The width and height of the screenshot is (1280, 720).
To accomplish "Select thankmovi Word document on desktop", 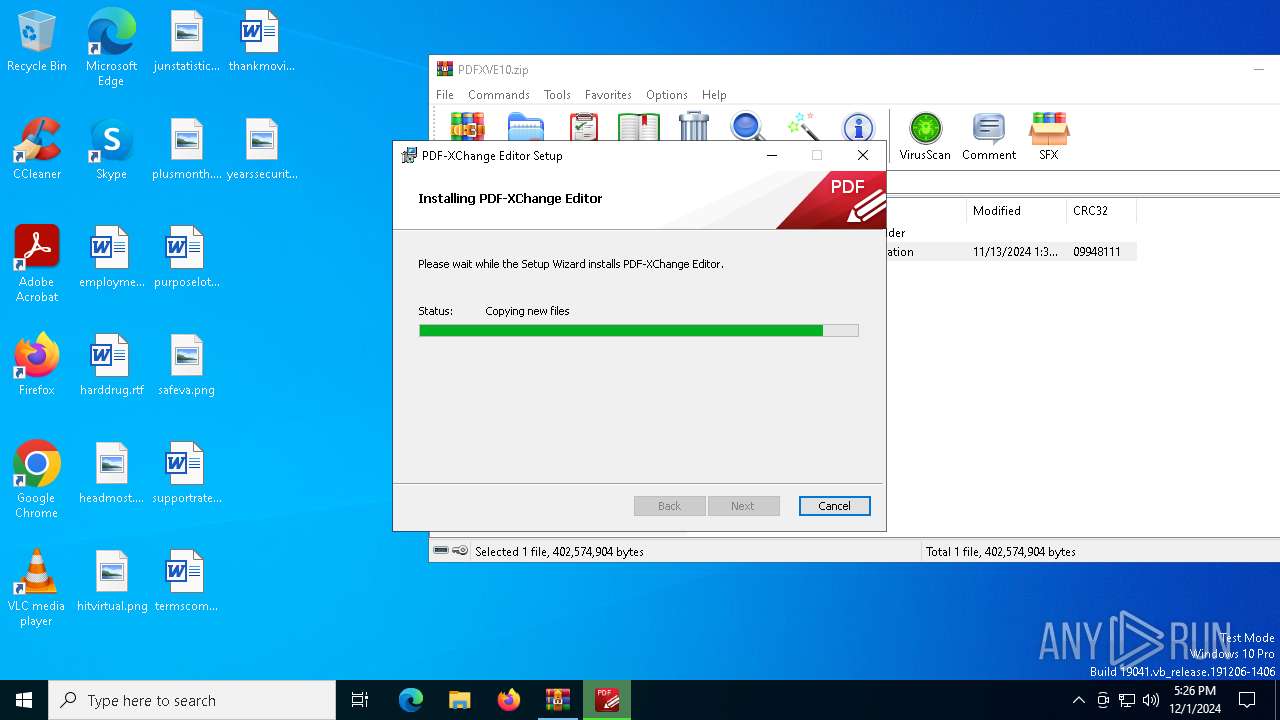I will [x=261, y=41].
